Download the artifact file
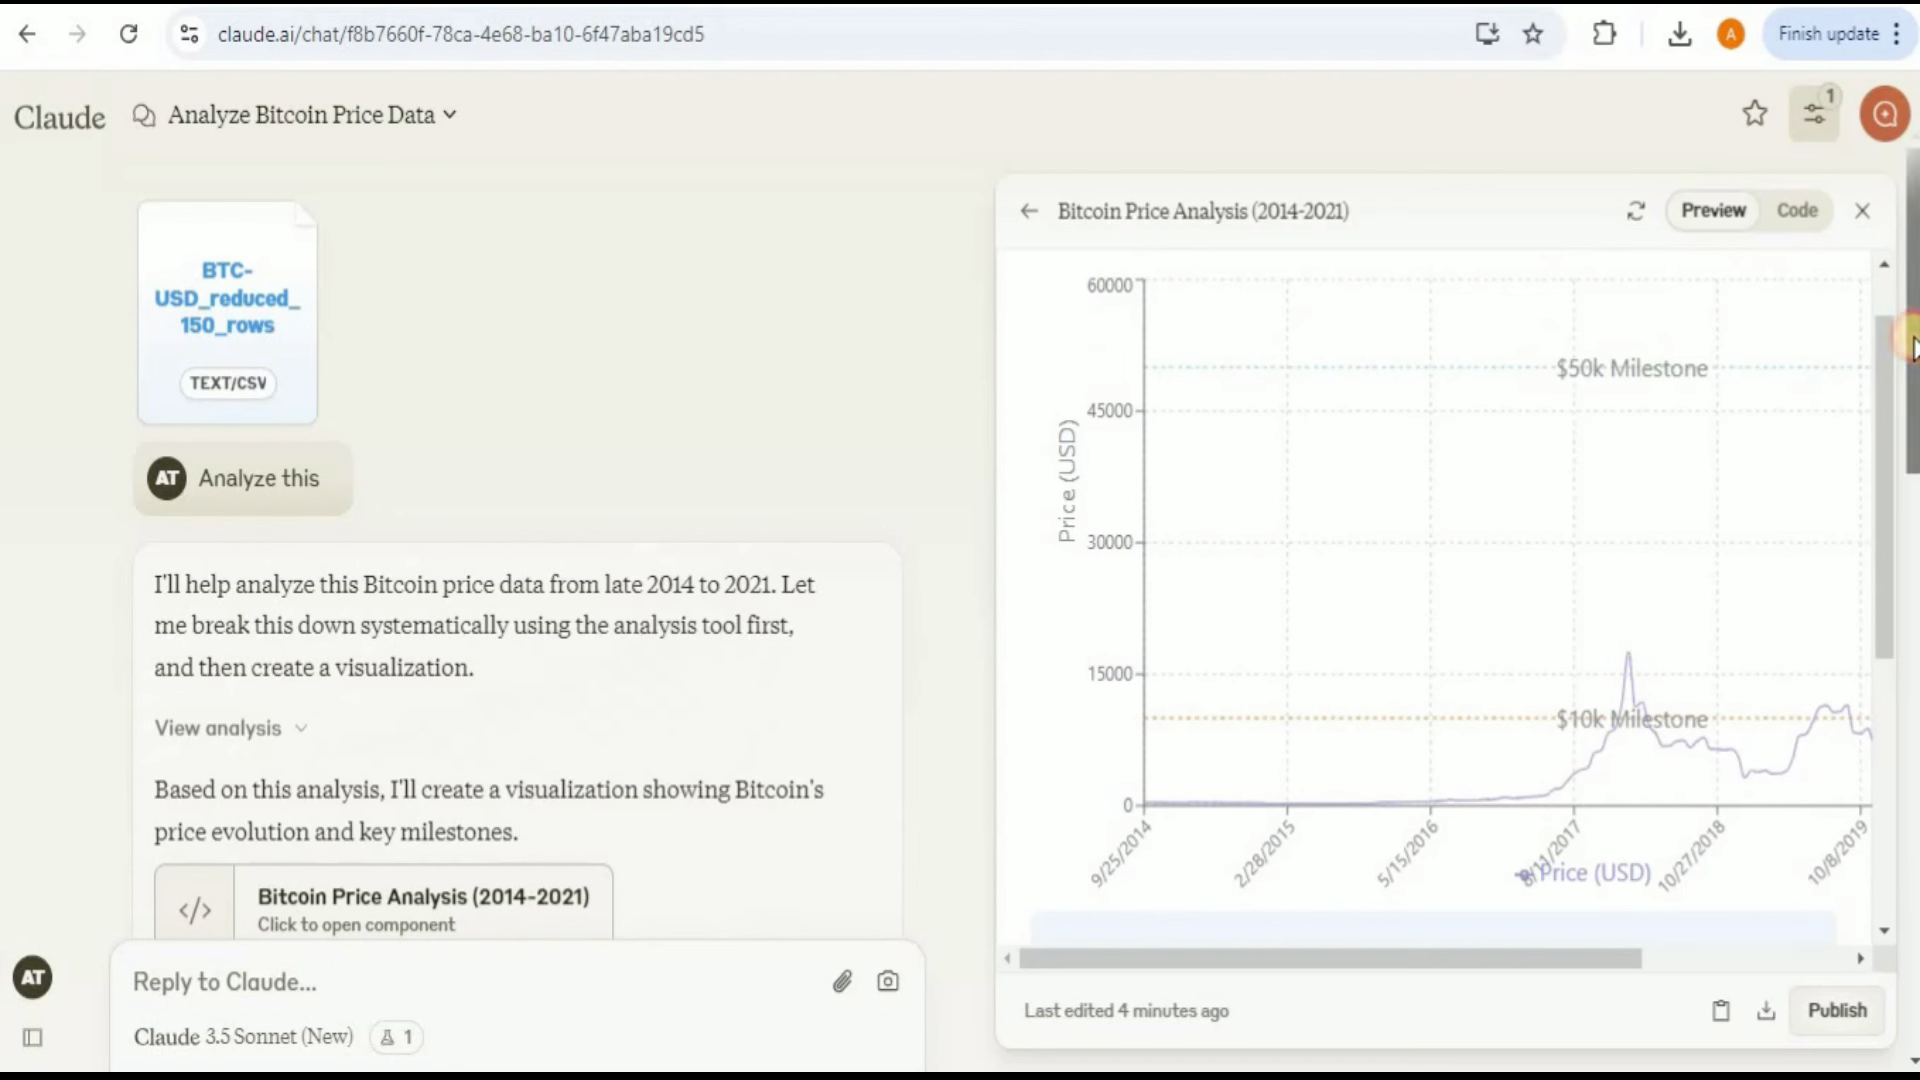 pyautogui.click(x=1766, y=1011)
